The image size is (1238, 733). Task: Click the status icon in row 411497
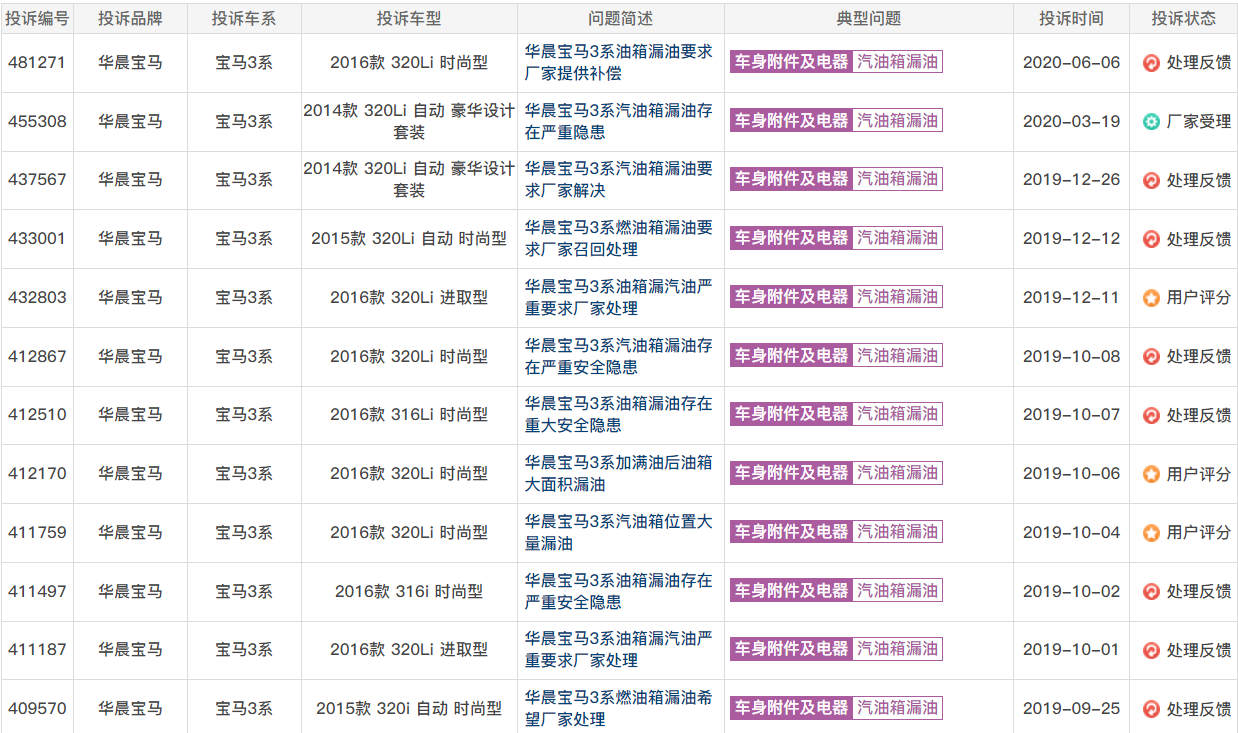[x=1151, y=592]
